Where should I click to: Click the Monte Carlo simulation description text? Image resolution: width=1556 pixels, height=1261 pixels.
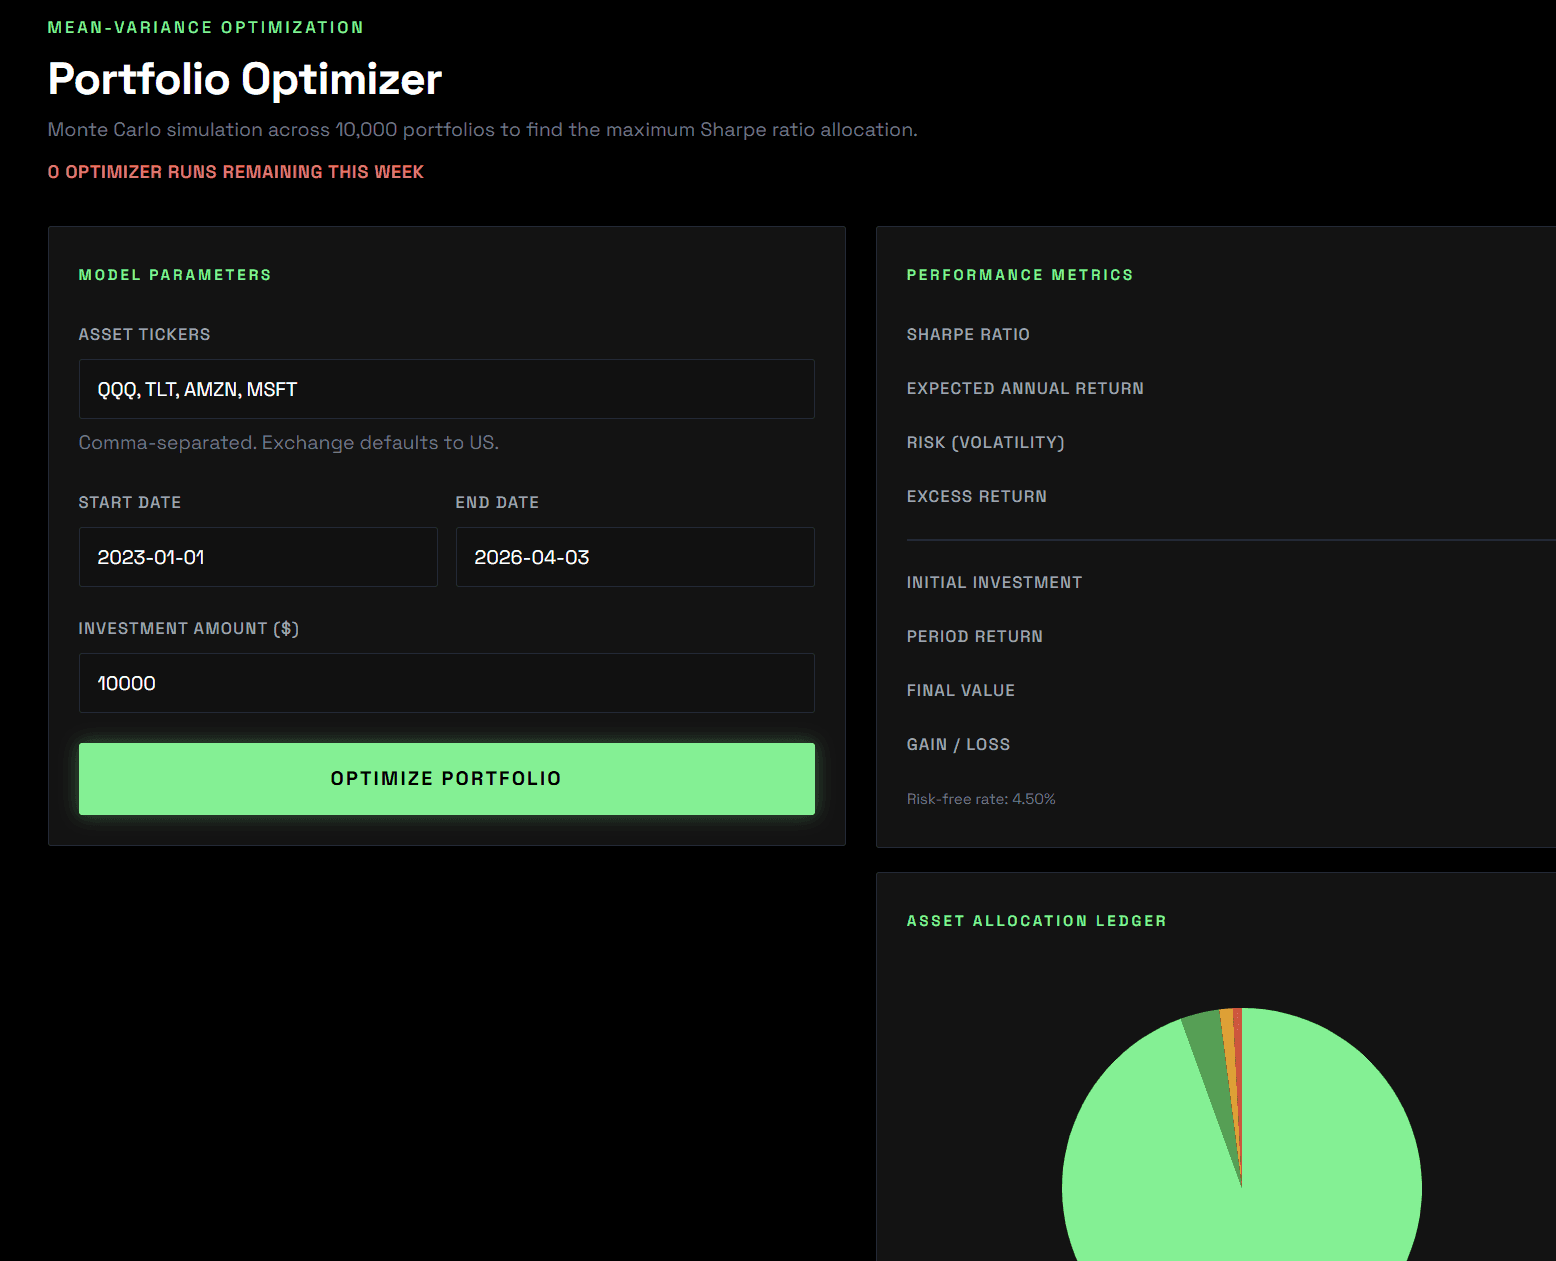pyautogui.click(x=482, y=130)
